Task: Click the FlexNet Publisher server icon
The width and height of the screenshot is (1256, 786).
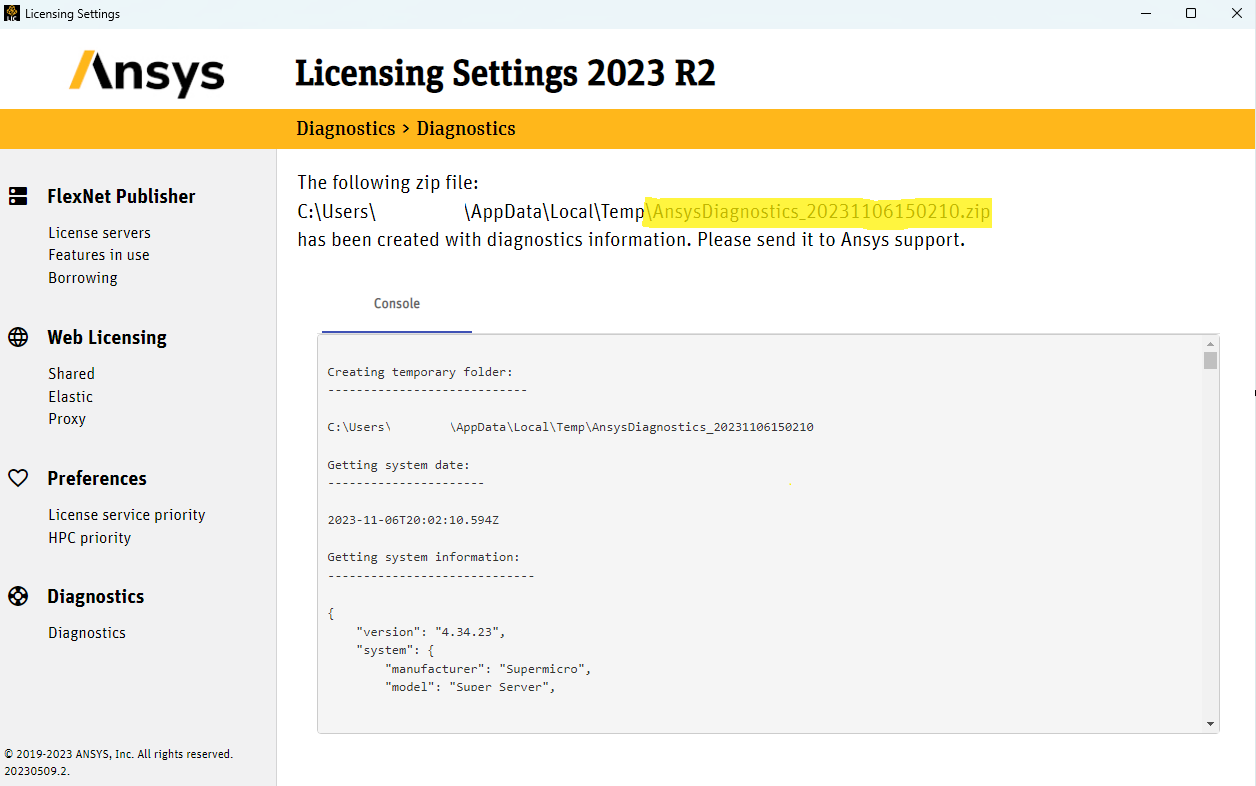Action: click(18, 196)
